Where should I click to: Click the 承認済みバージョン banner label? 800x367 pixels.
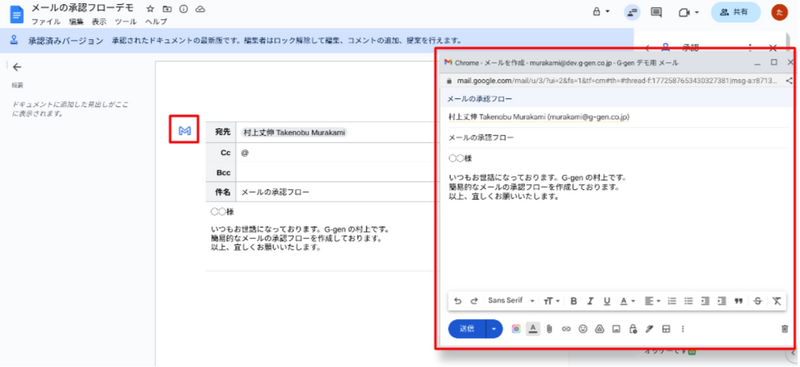pos(65,40)
